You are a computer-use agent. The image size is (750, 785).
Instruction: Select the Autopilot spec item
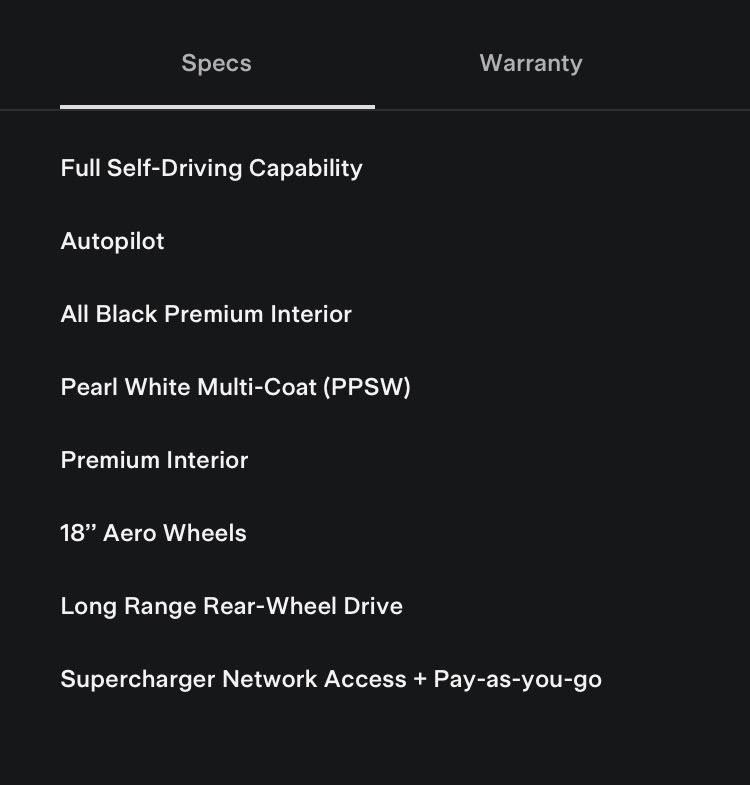[112, 241]
